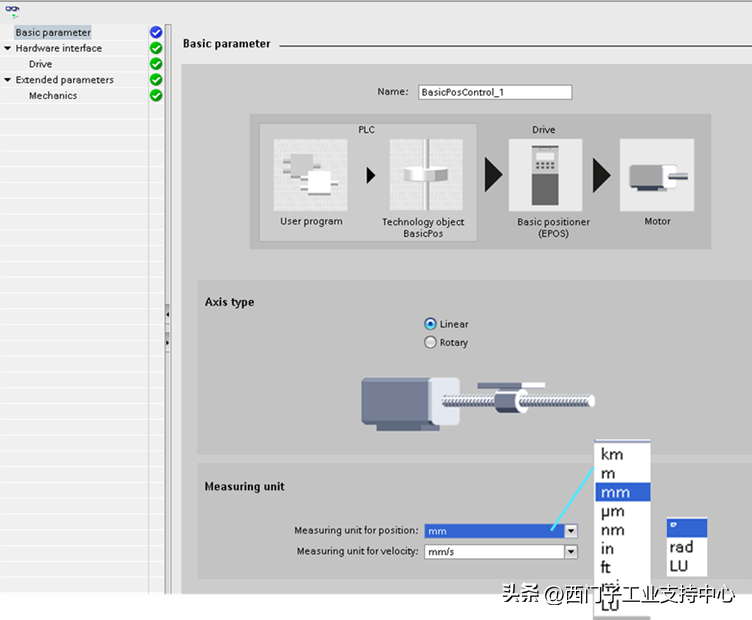This screenshot has width=752, height=620.
Task: Choose km from the unit list
Action: tap(612, 454)
